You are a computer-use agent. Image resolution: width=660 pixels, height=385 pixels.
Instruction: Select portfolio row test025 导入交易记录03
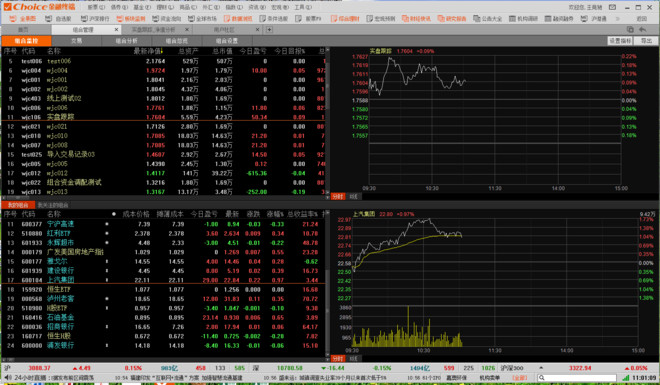[x=163, y=154]
